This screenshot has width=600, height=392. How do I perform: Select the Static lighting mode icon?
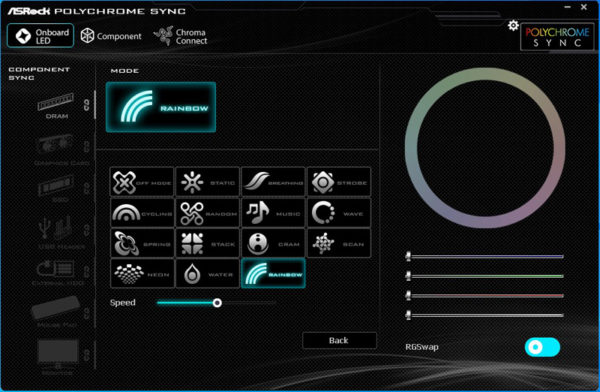[207, 182]
